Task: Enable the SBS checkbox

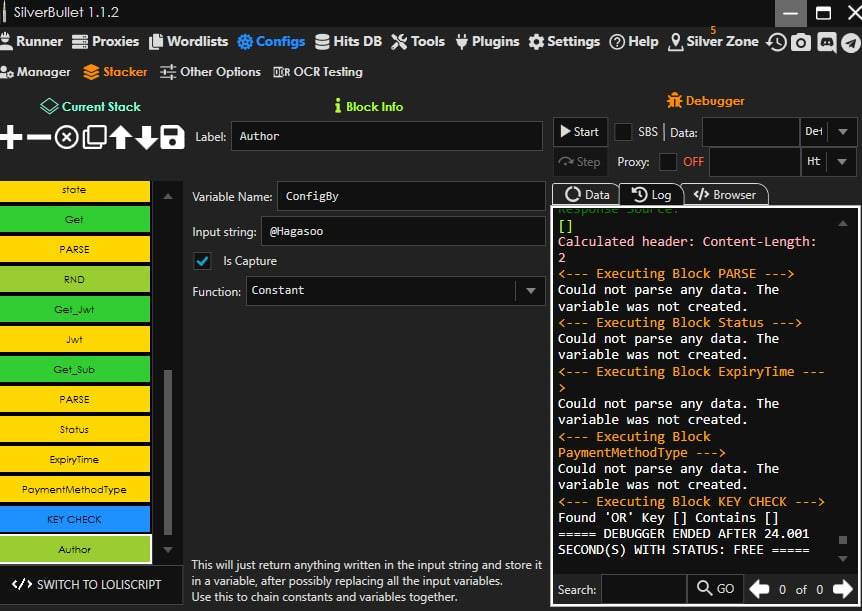Action: 623,132
